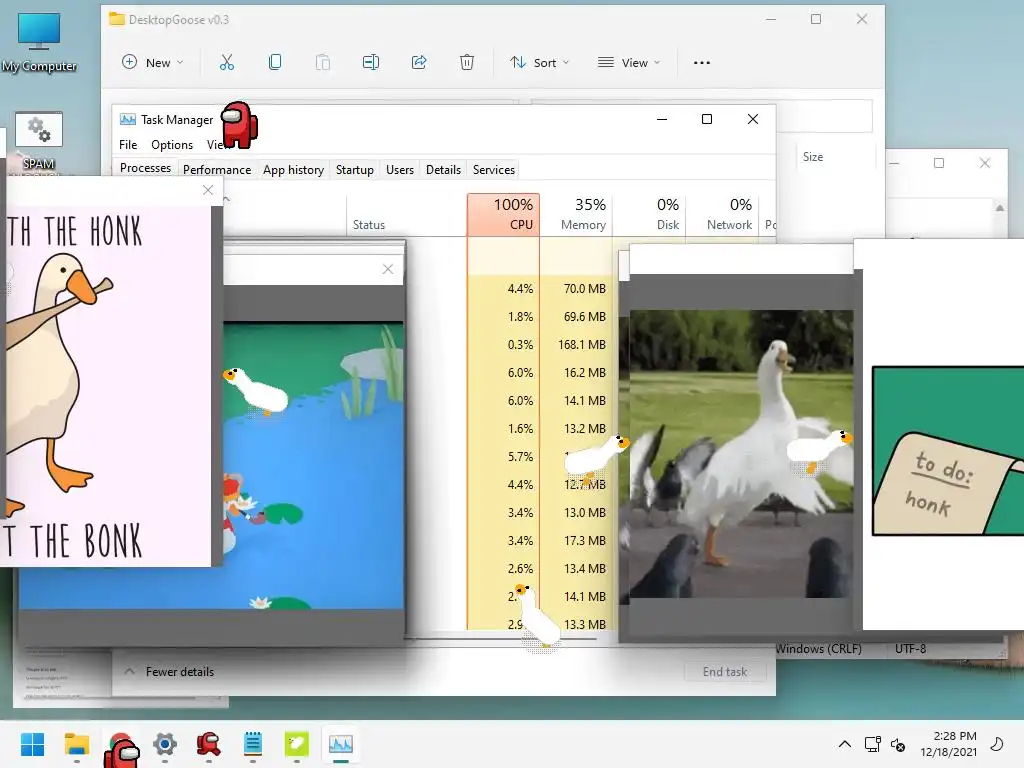Open the New dropdown in File Explorer
The width and height of the screenshot is (1024, 768).
tap(153, 63)
